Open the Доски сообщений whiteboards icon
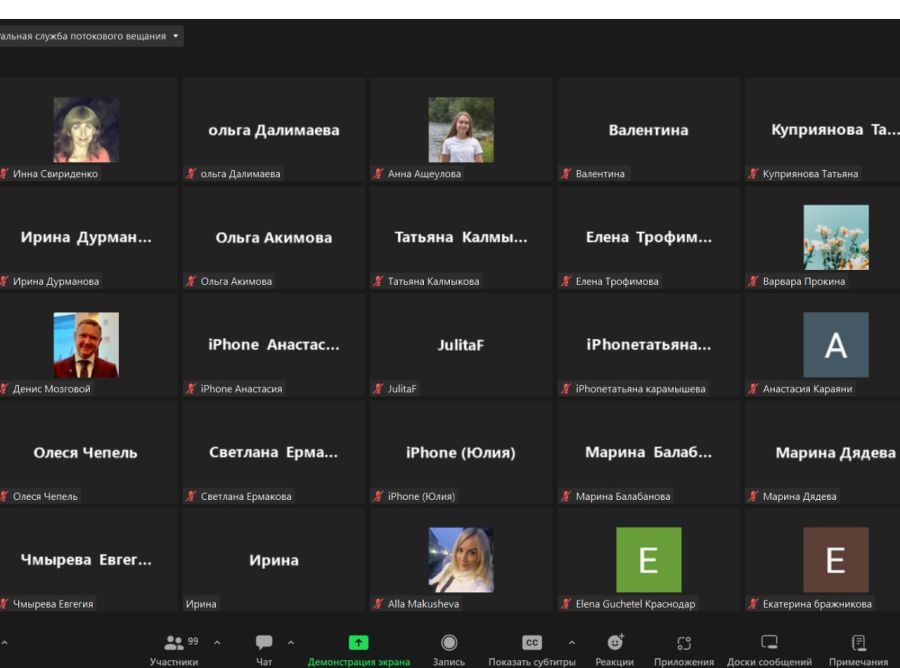This screenshot has height=668, width=900. [769, 642]
